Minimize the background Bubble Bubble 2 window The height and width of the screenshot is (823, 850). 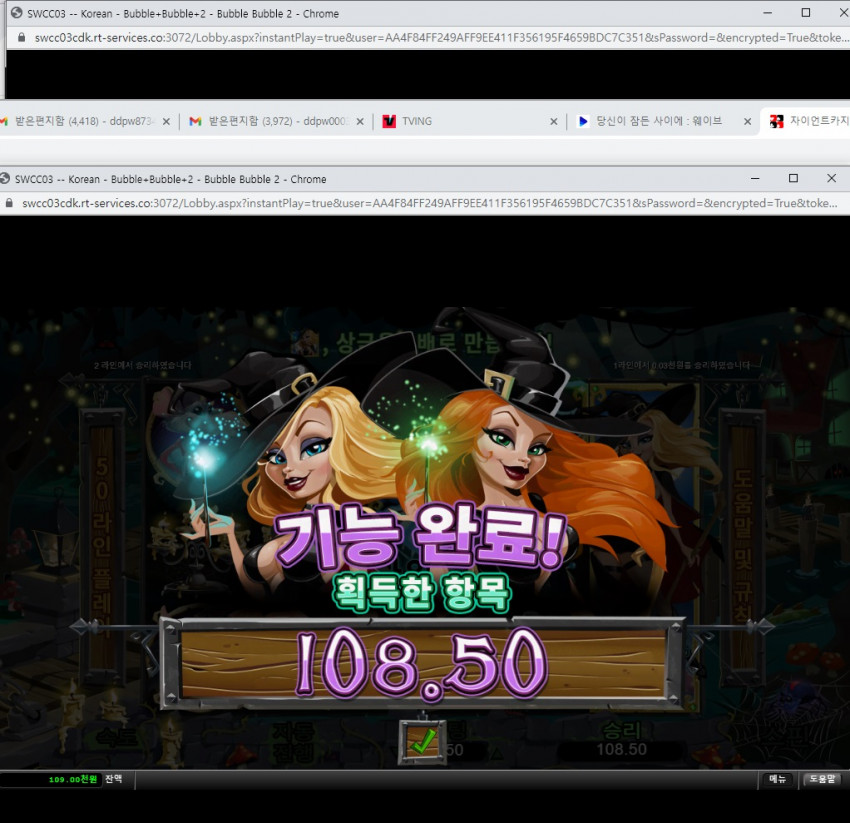pos(768,13)
